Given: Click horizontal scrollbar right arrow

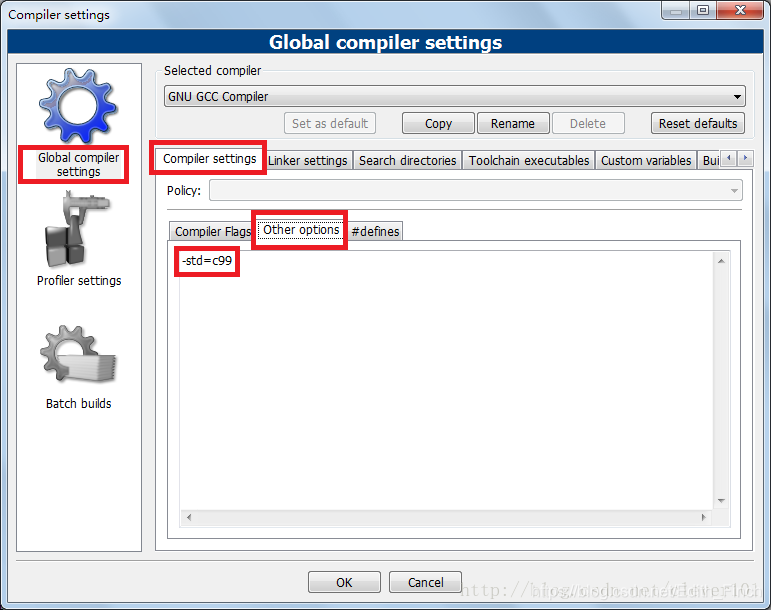Looking at the screenshot, I should (704, 517).
